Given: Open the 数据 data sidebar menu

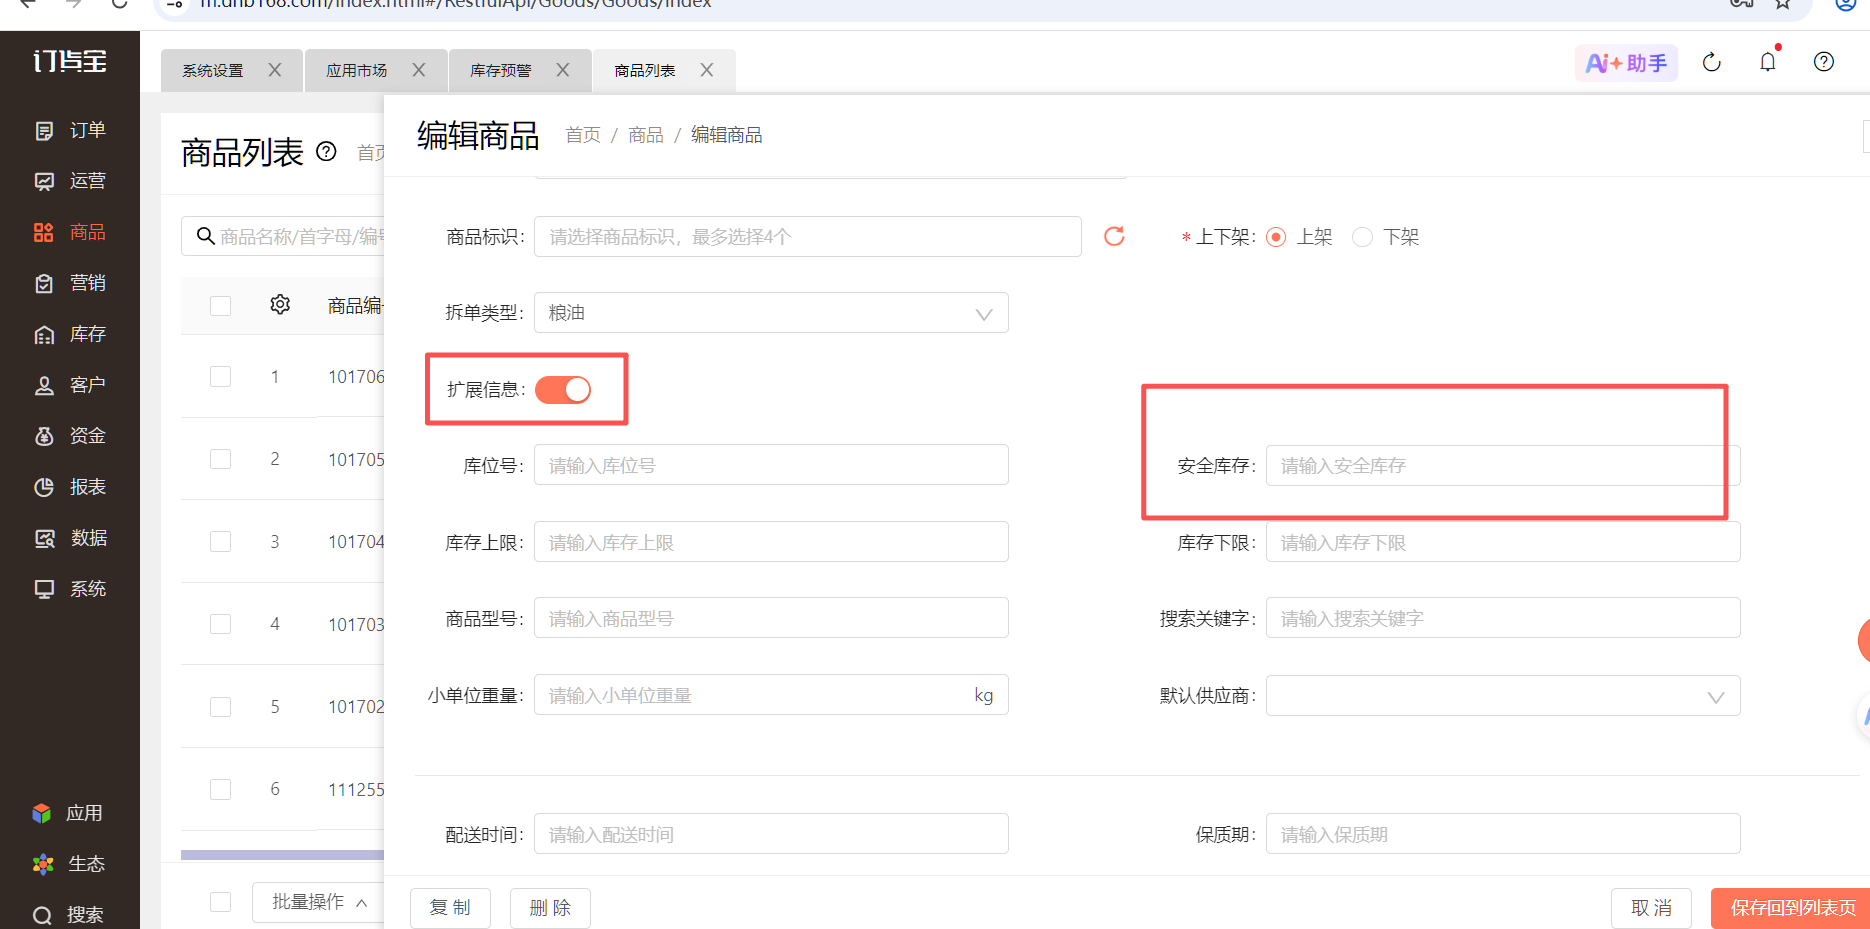Looking at the screenshot, I should pyautogui.click(x=70, y=538).
